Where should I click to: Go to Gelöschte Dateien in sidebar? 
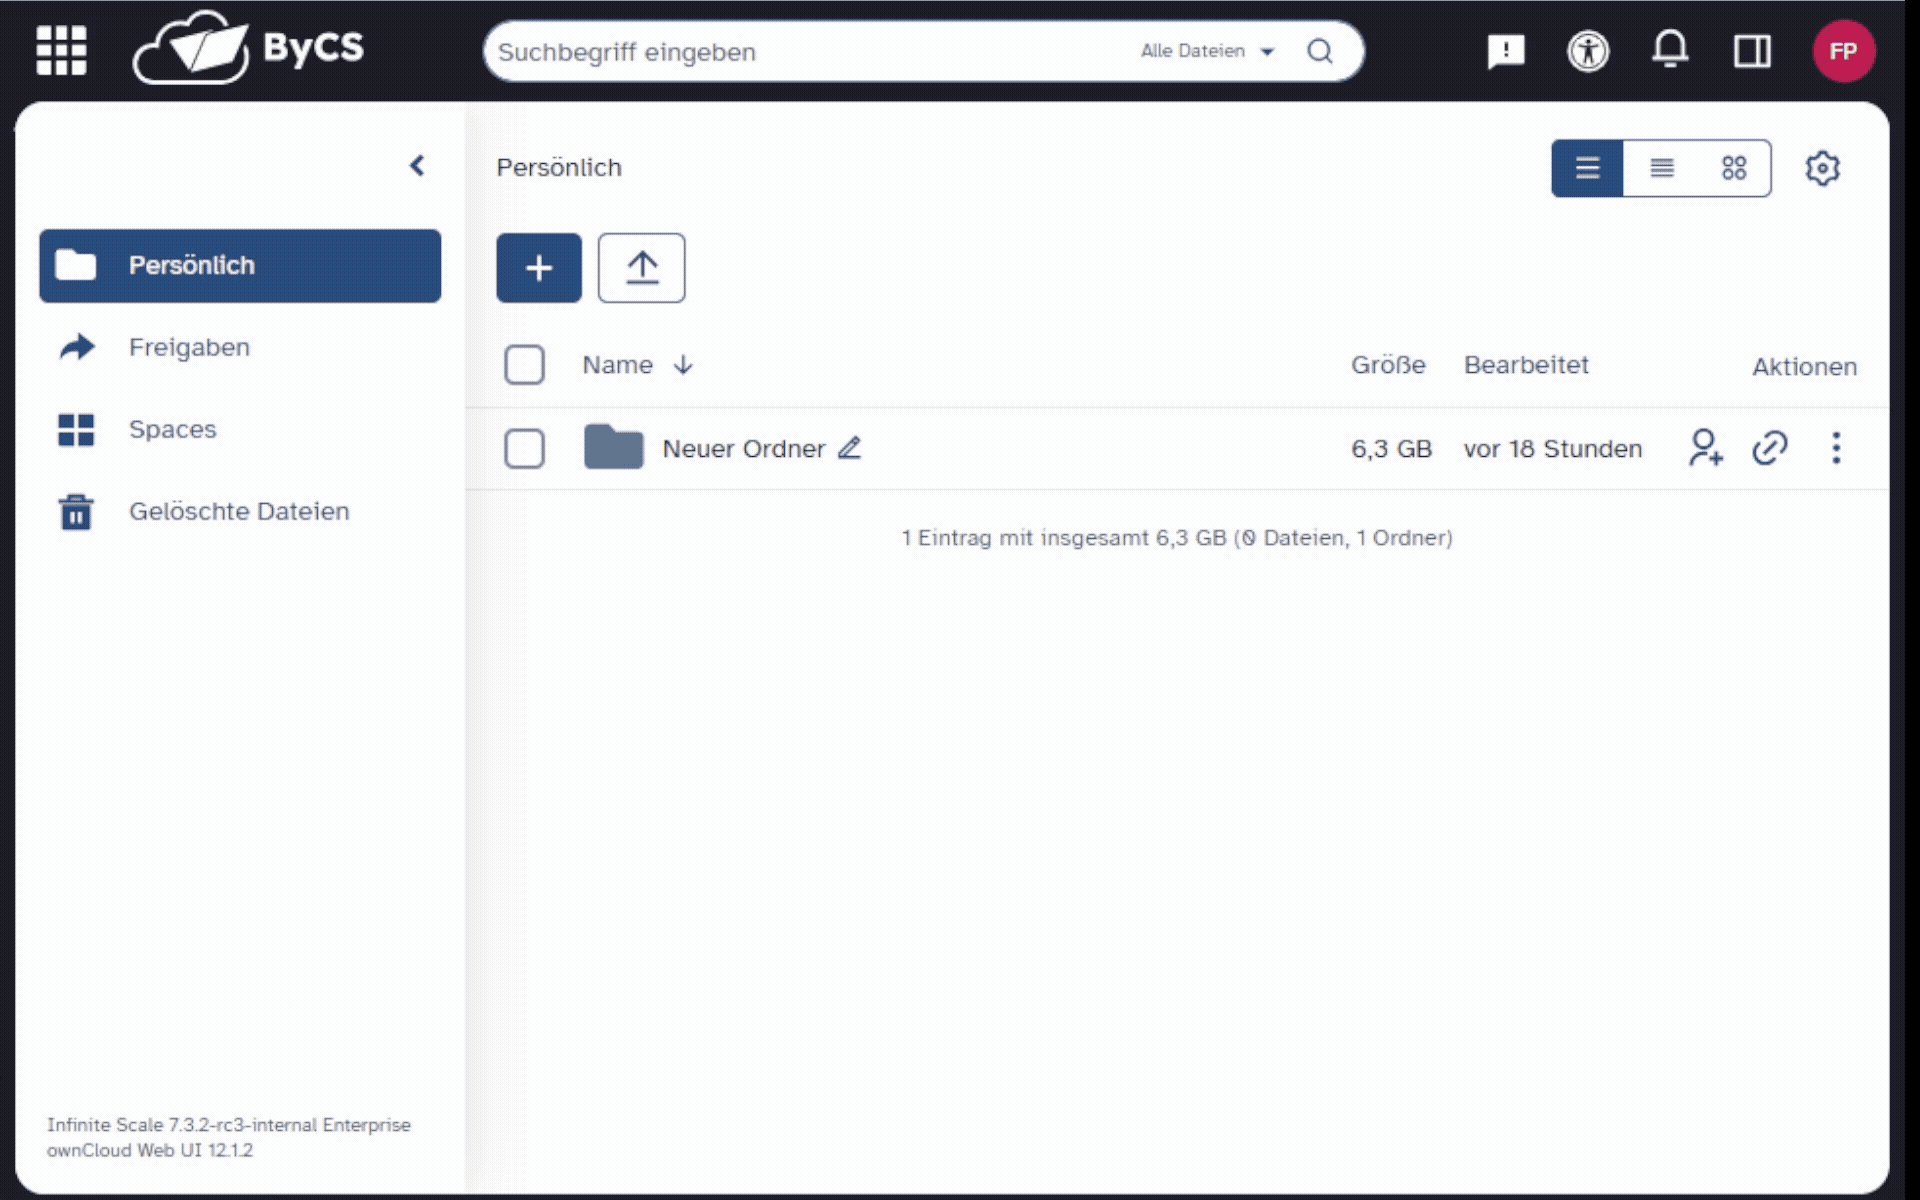[238, 511]
